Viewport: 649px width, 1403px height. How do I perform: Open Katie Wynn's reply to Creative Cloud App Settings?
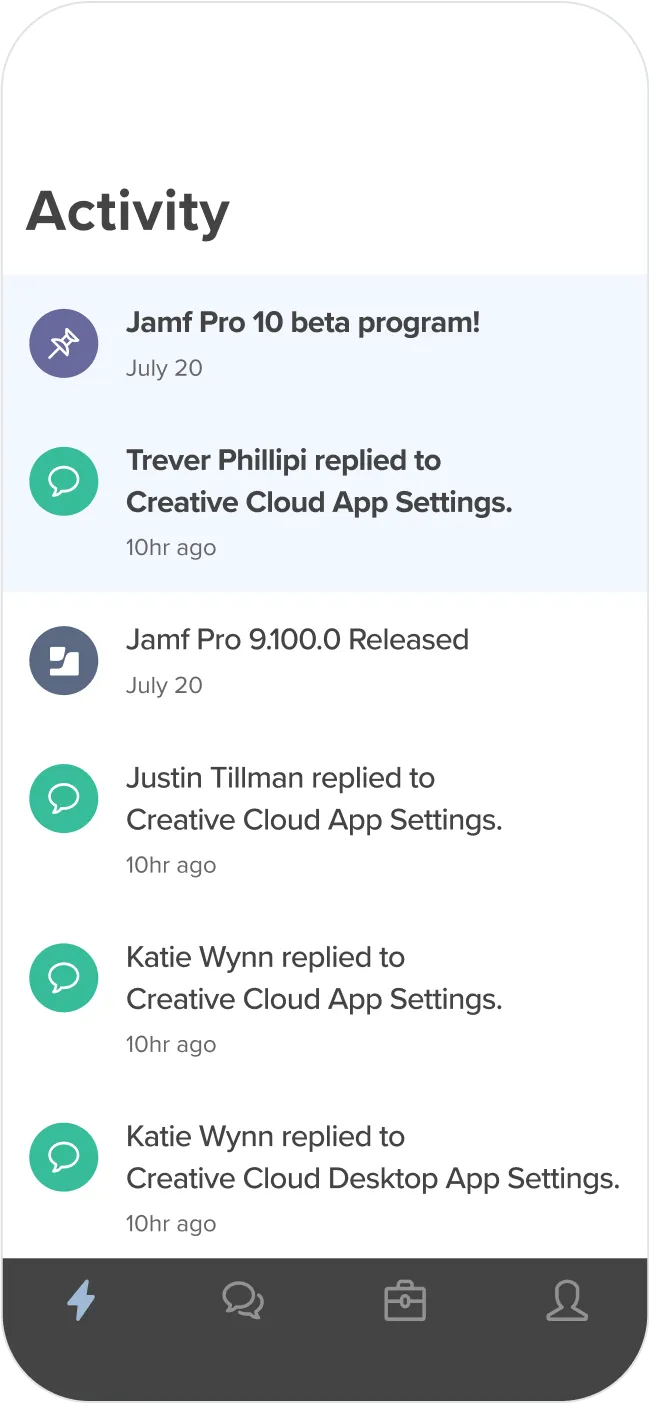point(313,978)
